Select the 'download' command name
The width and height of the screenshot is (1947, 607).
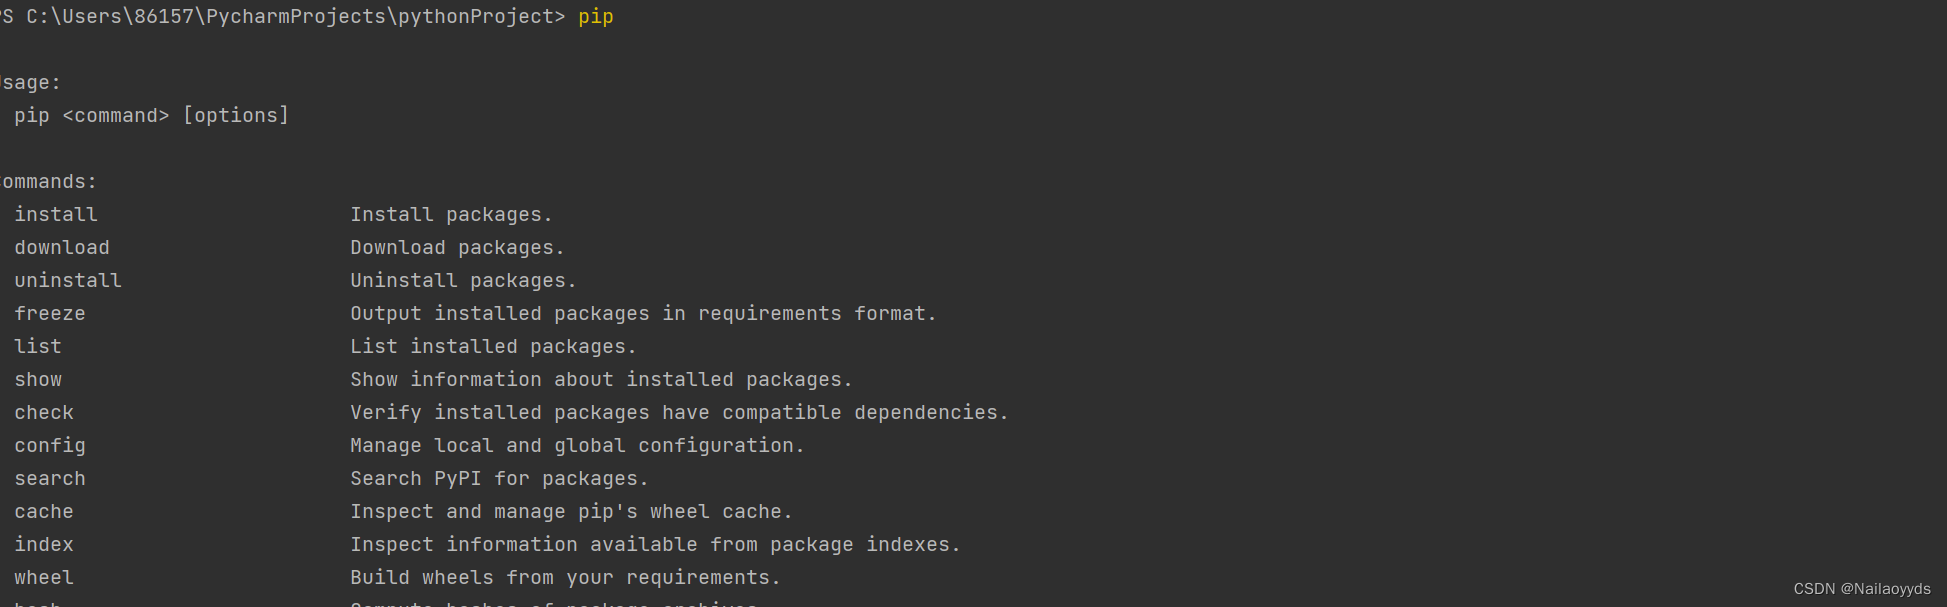[62, 247]
